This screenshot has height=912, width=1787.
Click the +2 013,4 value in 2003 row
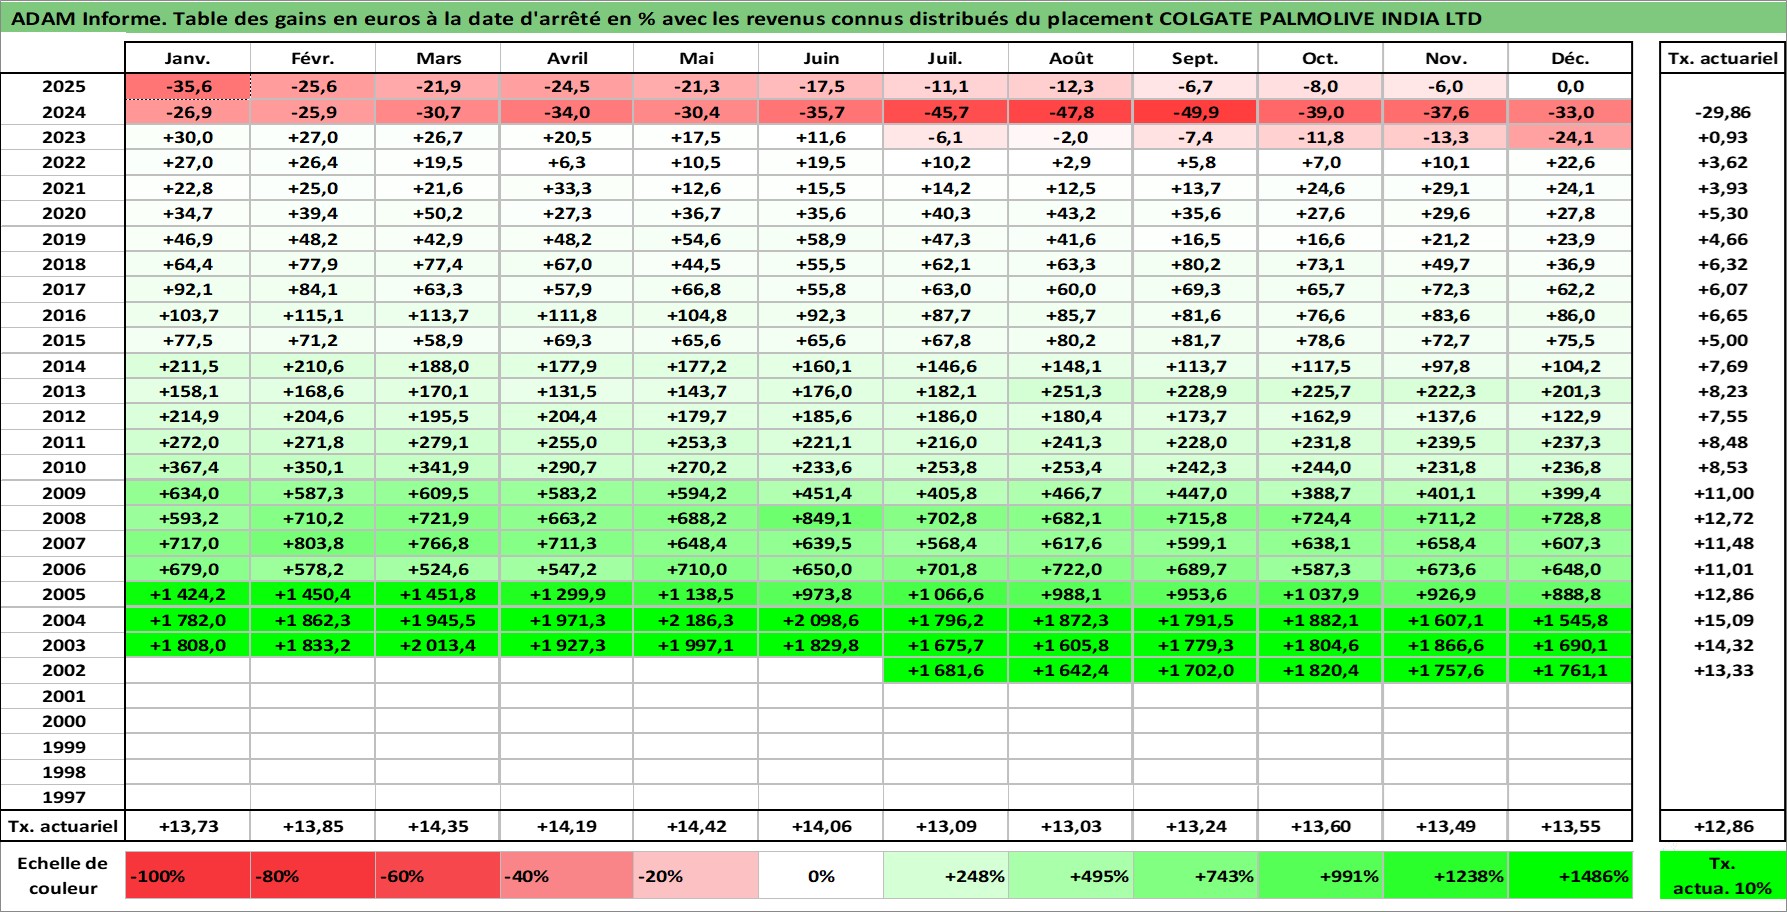point(438,645)
